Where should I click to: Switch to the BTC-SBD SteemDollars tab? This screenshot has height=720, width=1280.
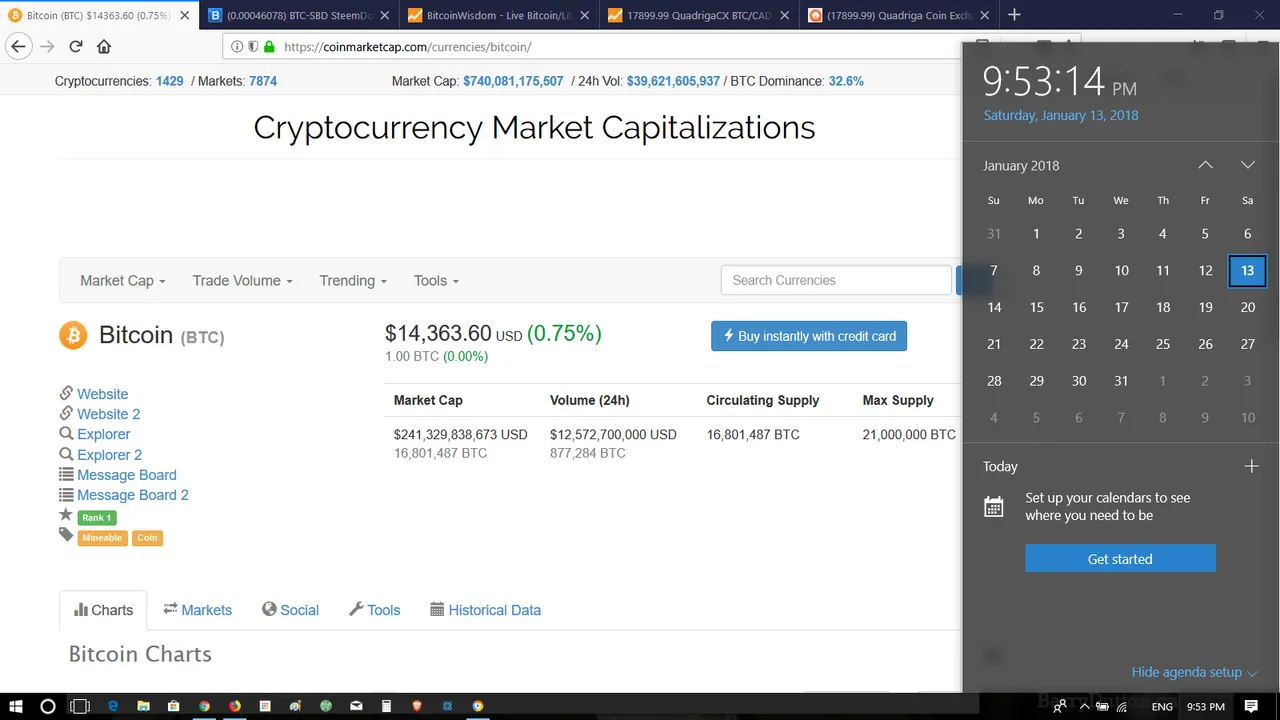pyautogui.click(x=299, y=15)
